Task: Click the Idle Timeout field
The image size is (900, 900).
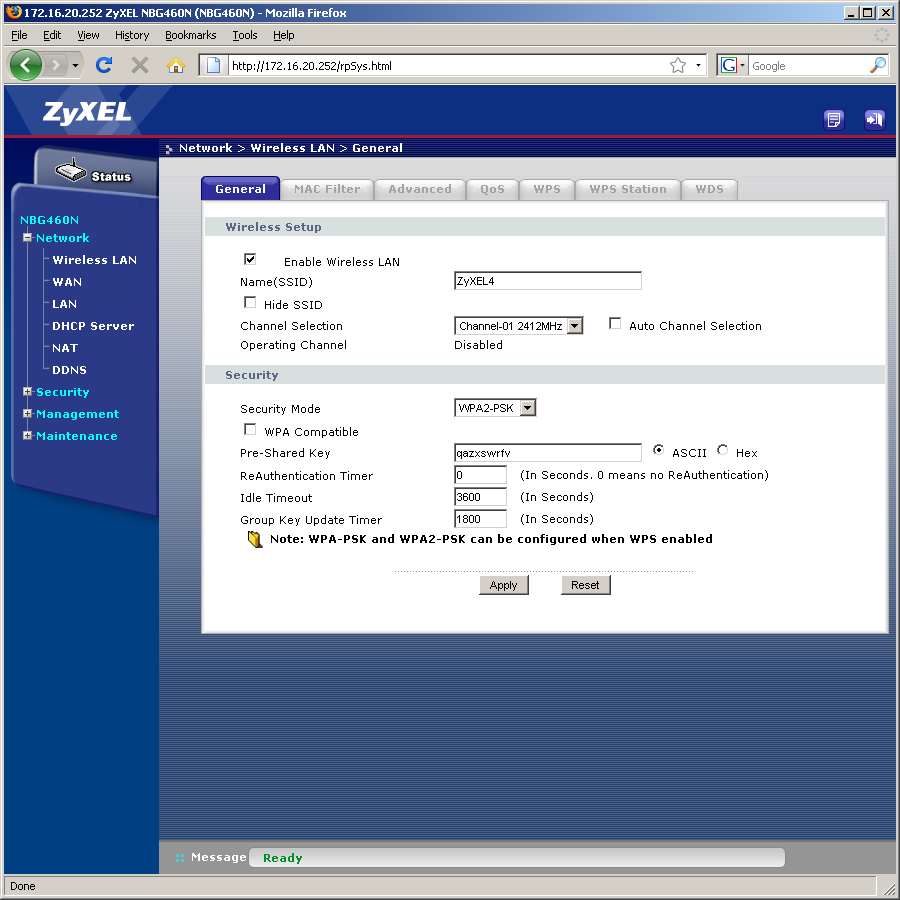Action: pos(480,496)
